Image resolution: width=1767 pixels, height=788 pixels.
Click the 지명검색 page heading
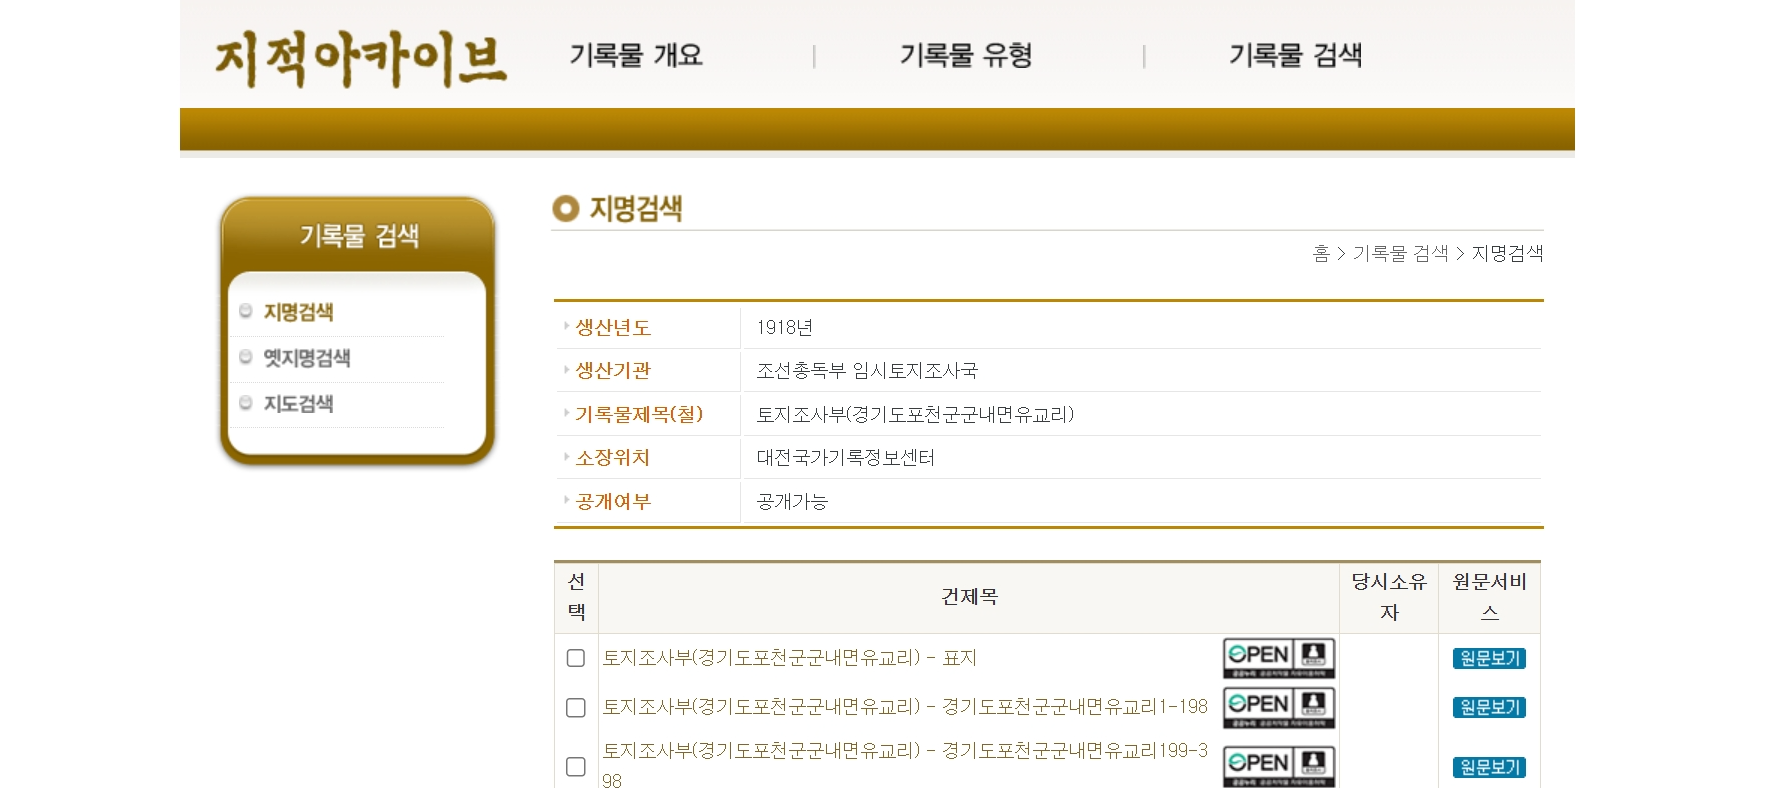[x=636, y=209]
